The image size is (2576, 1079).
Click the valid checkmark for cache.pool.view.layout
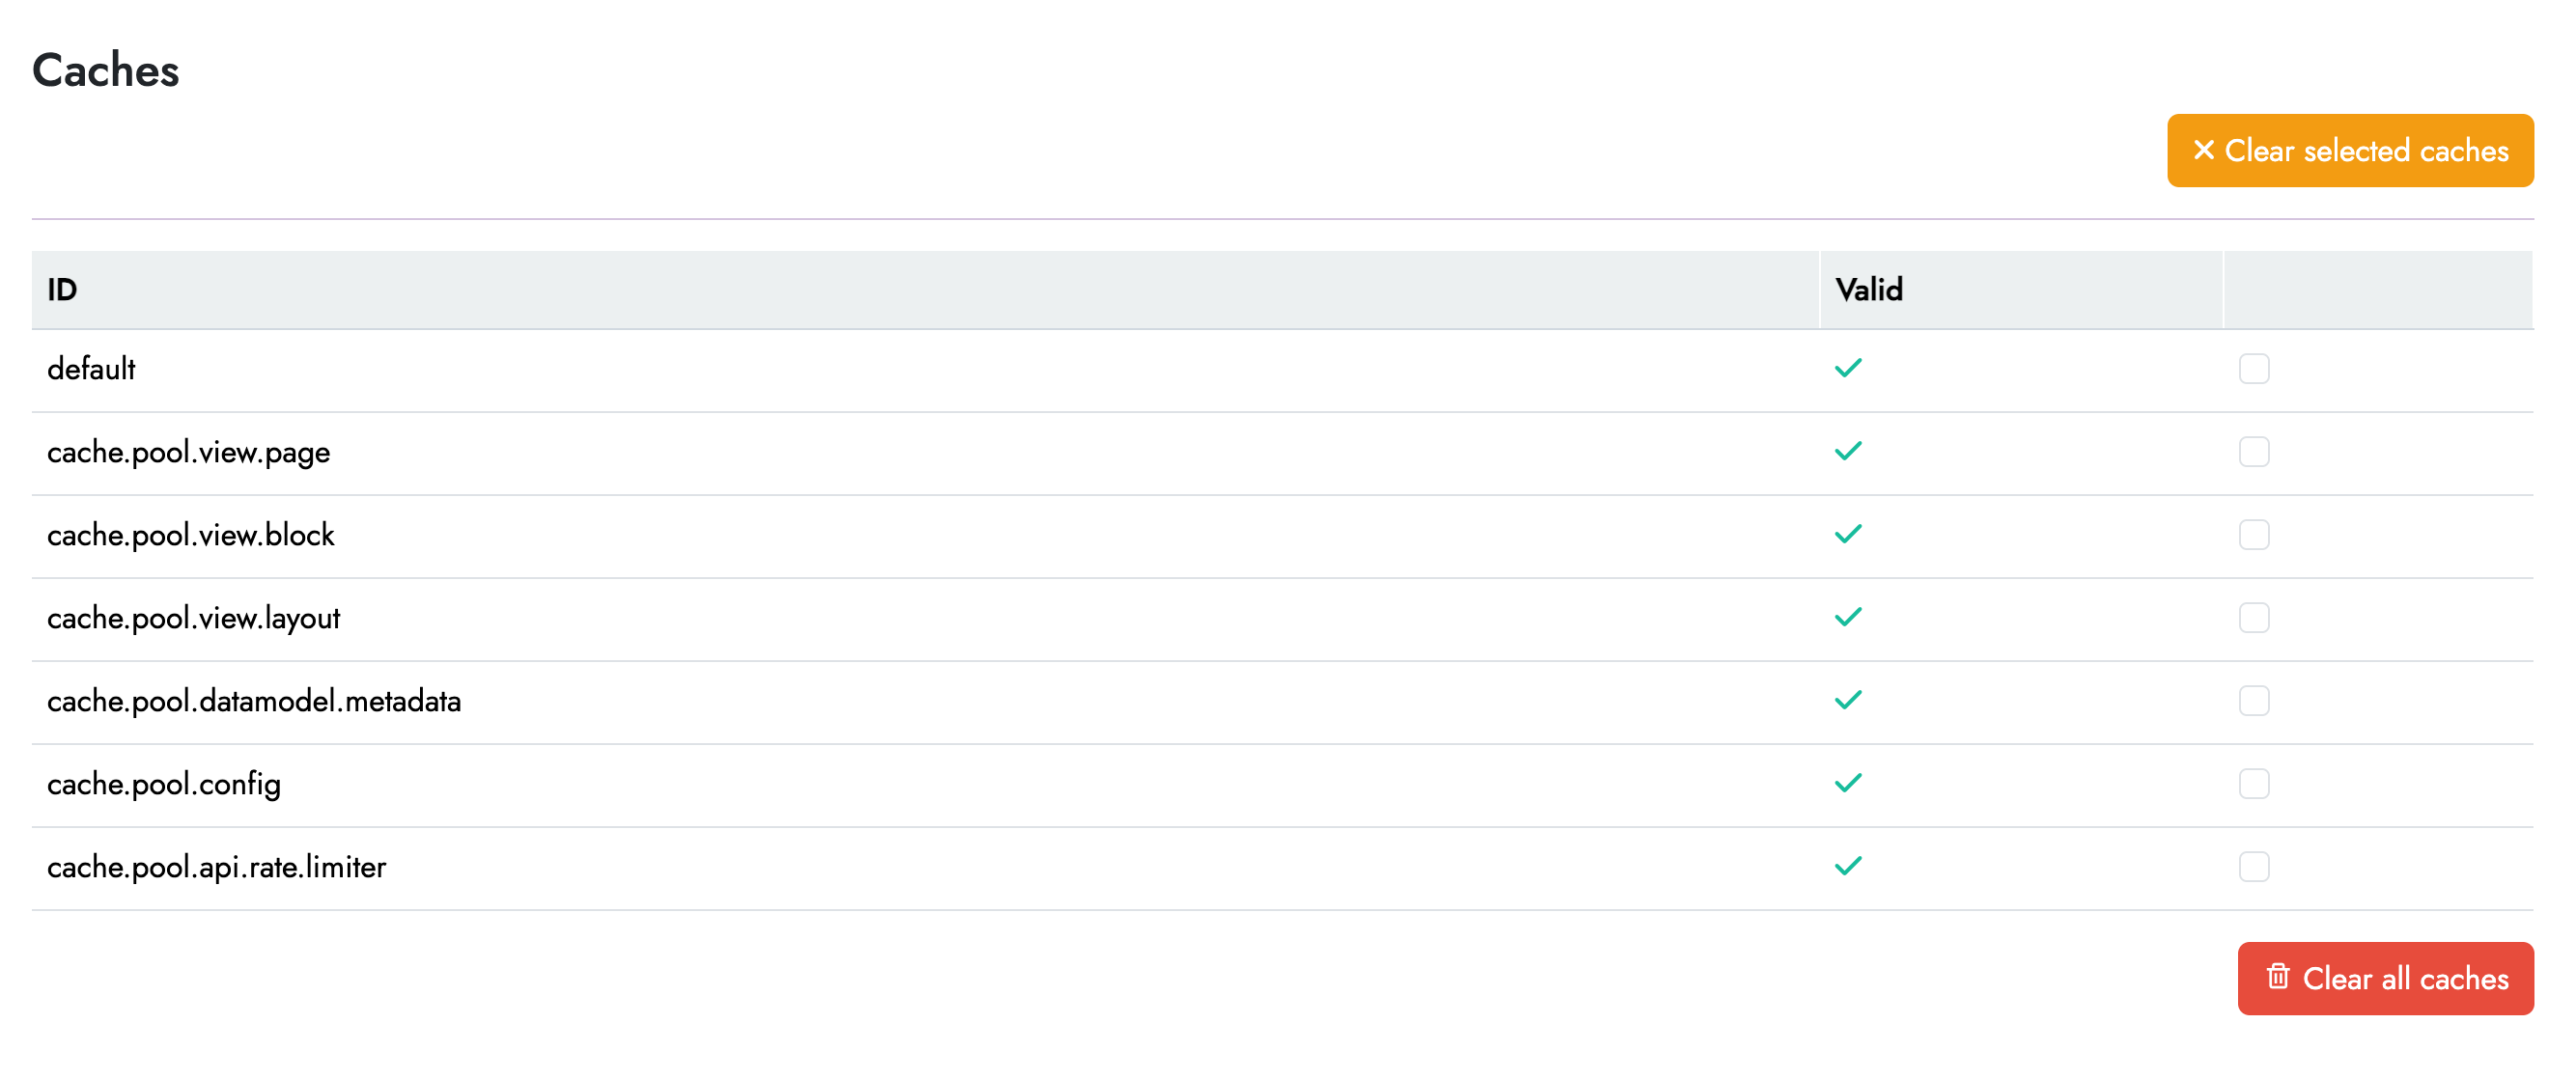click(x=1848, y=617)
